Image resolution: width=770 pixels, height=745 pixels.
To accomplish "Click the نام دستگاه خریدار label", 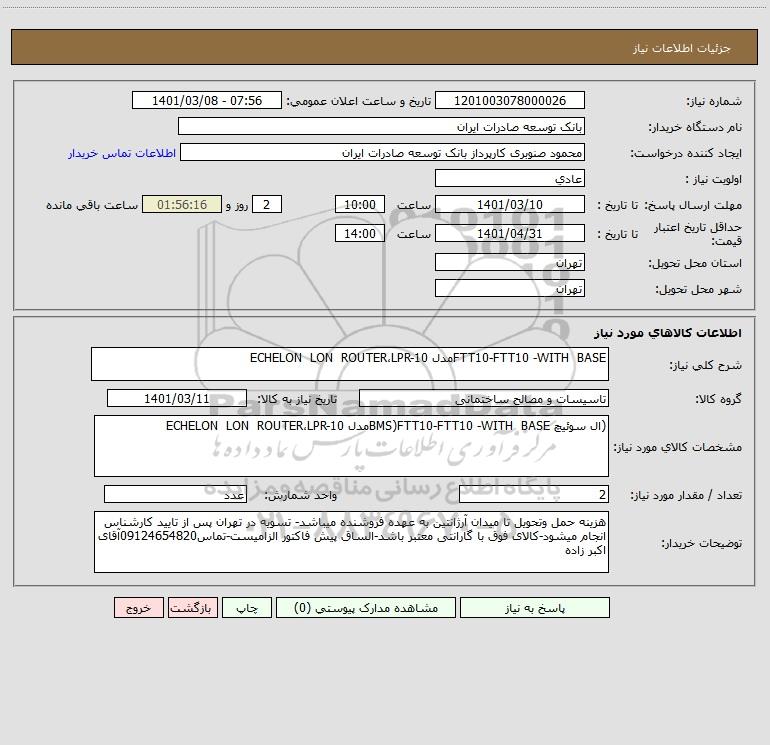I will pyautogui.click(x=695, y=127).
